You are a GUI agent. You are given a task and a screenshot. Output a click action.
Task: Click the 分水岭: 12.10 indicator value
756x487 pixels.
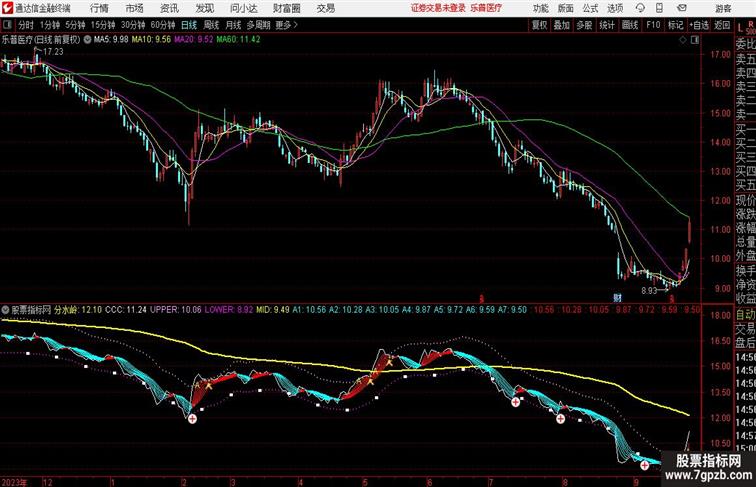(78, 310)
